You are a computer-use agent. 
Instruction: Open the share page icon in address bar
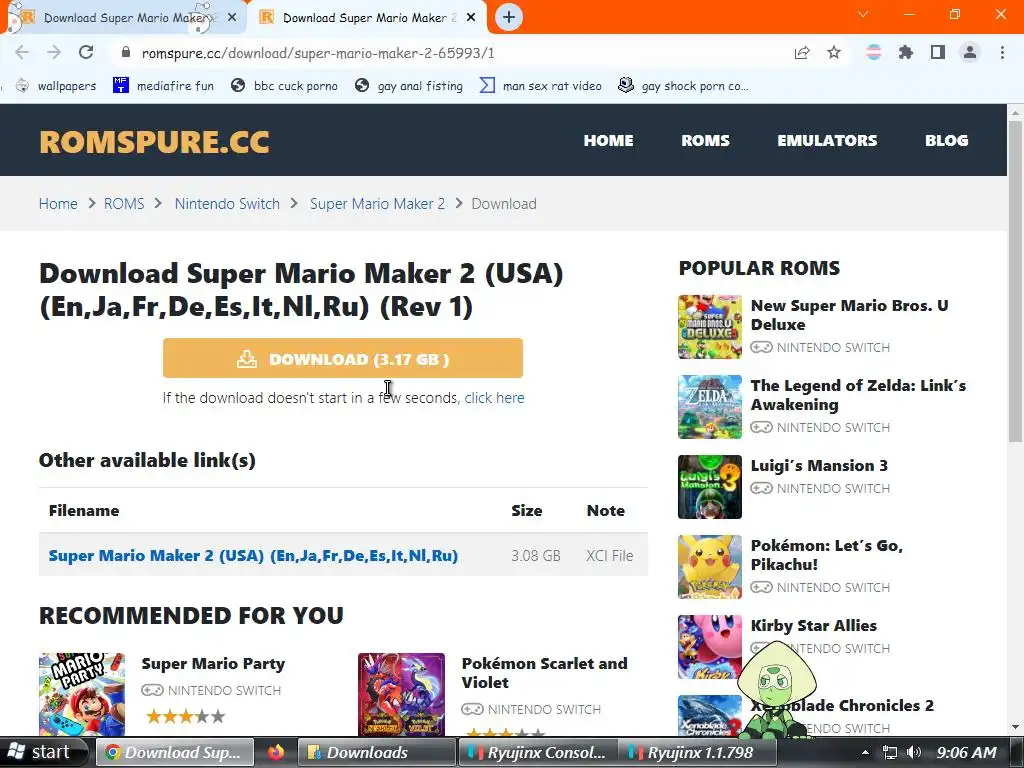[802, 52]
